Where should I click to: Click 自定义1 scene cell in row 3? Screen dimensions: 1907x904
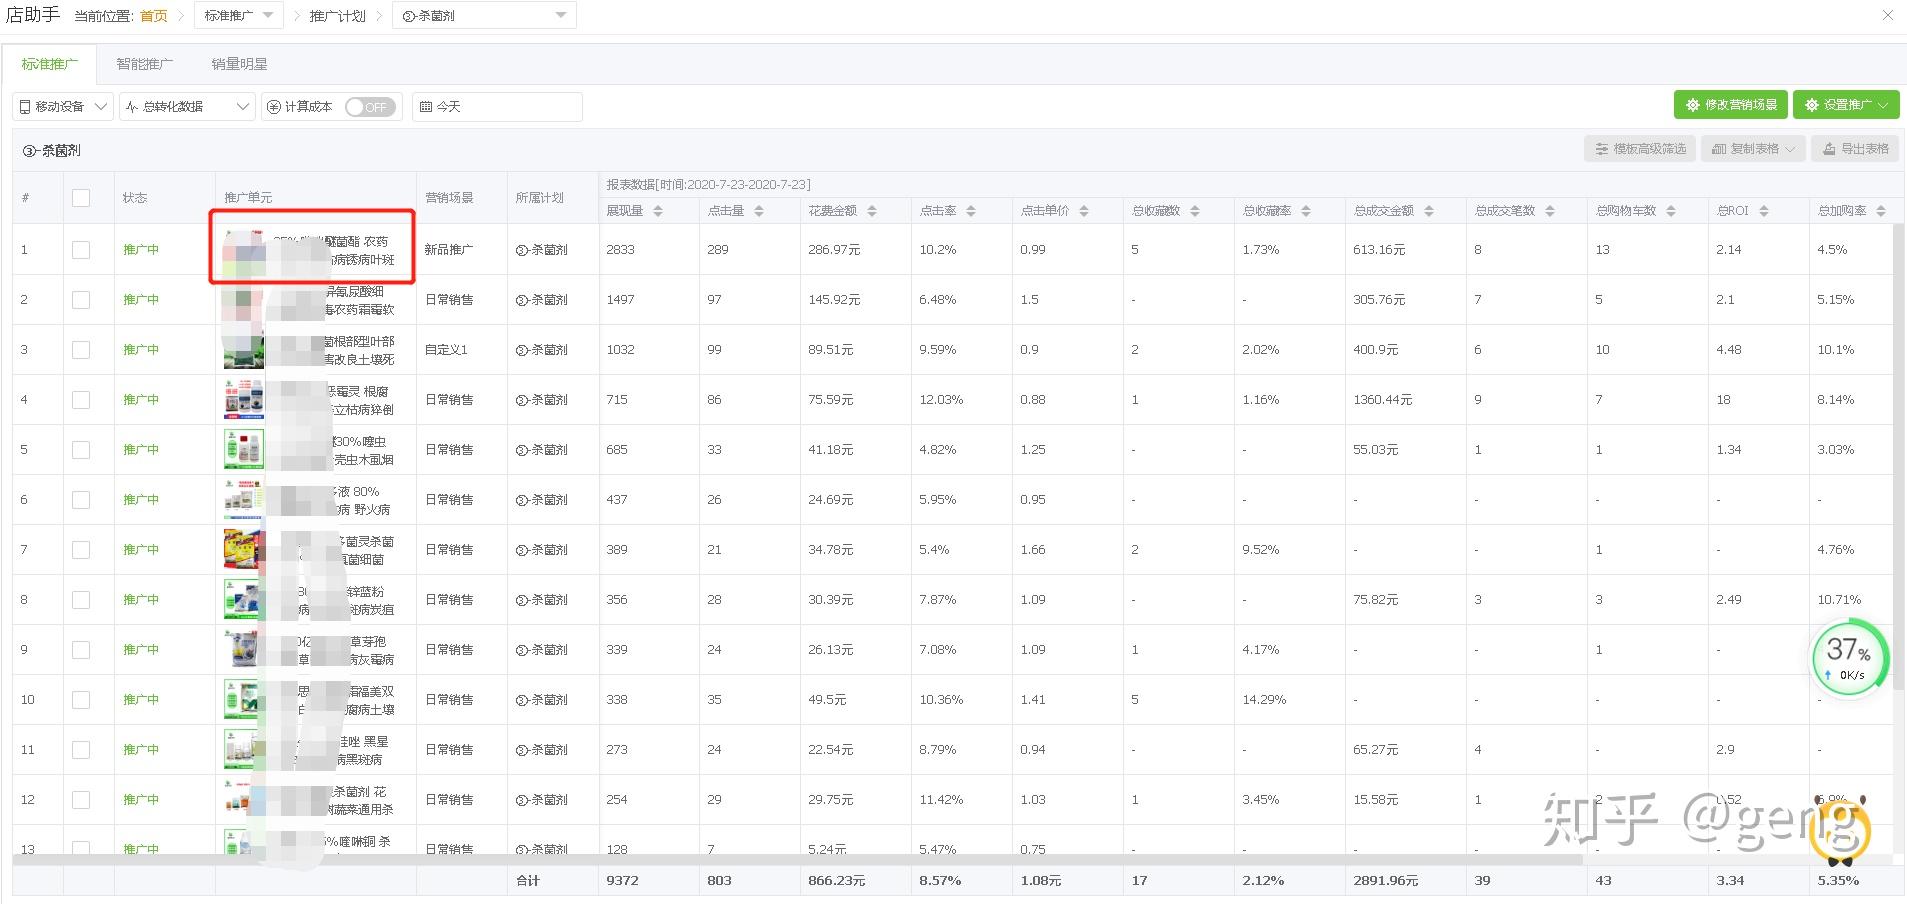tap(446, 350)
